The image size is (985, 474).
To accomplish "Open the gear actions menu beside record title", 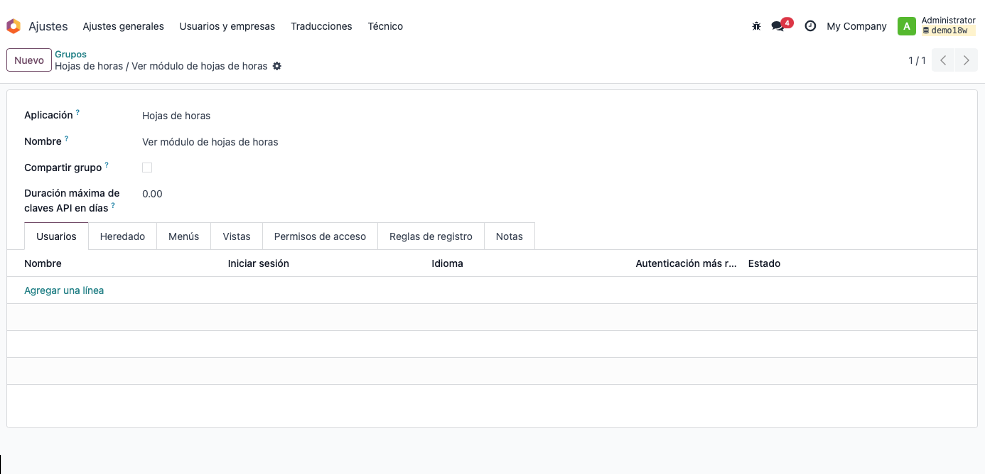I will tap(277, 66).
